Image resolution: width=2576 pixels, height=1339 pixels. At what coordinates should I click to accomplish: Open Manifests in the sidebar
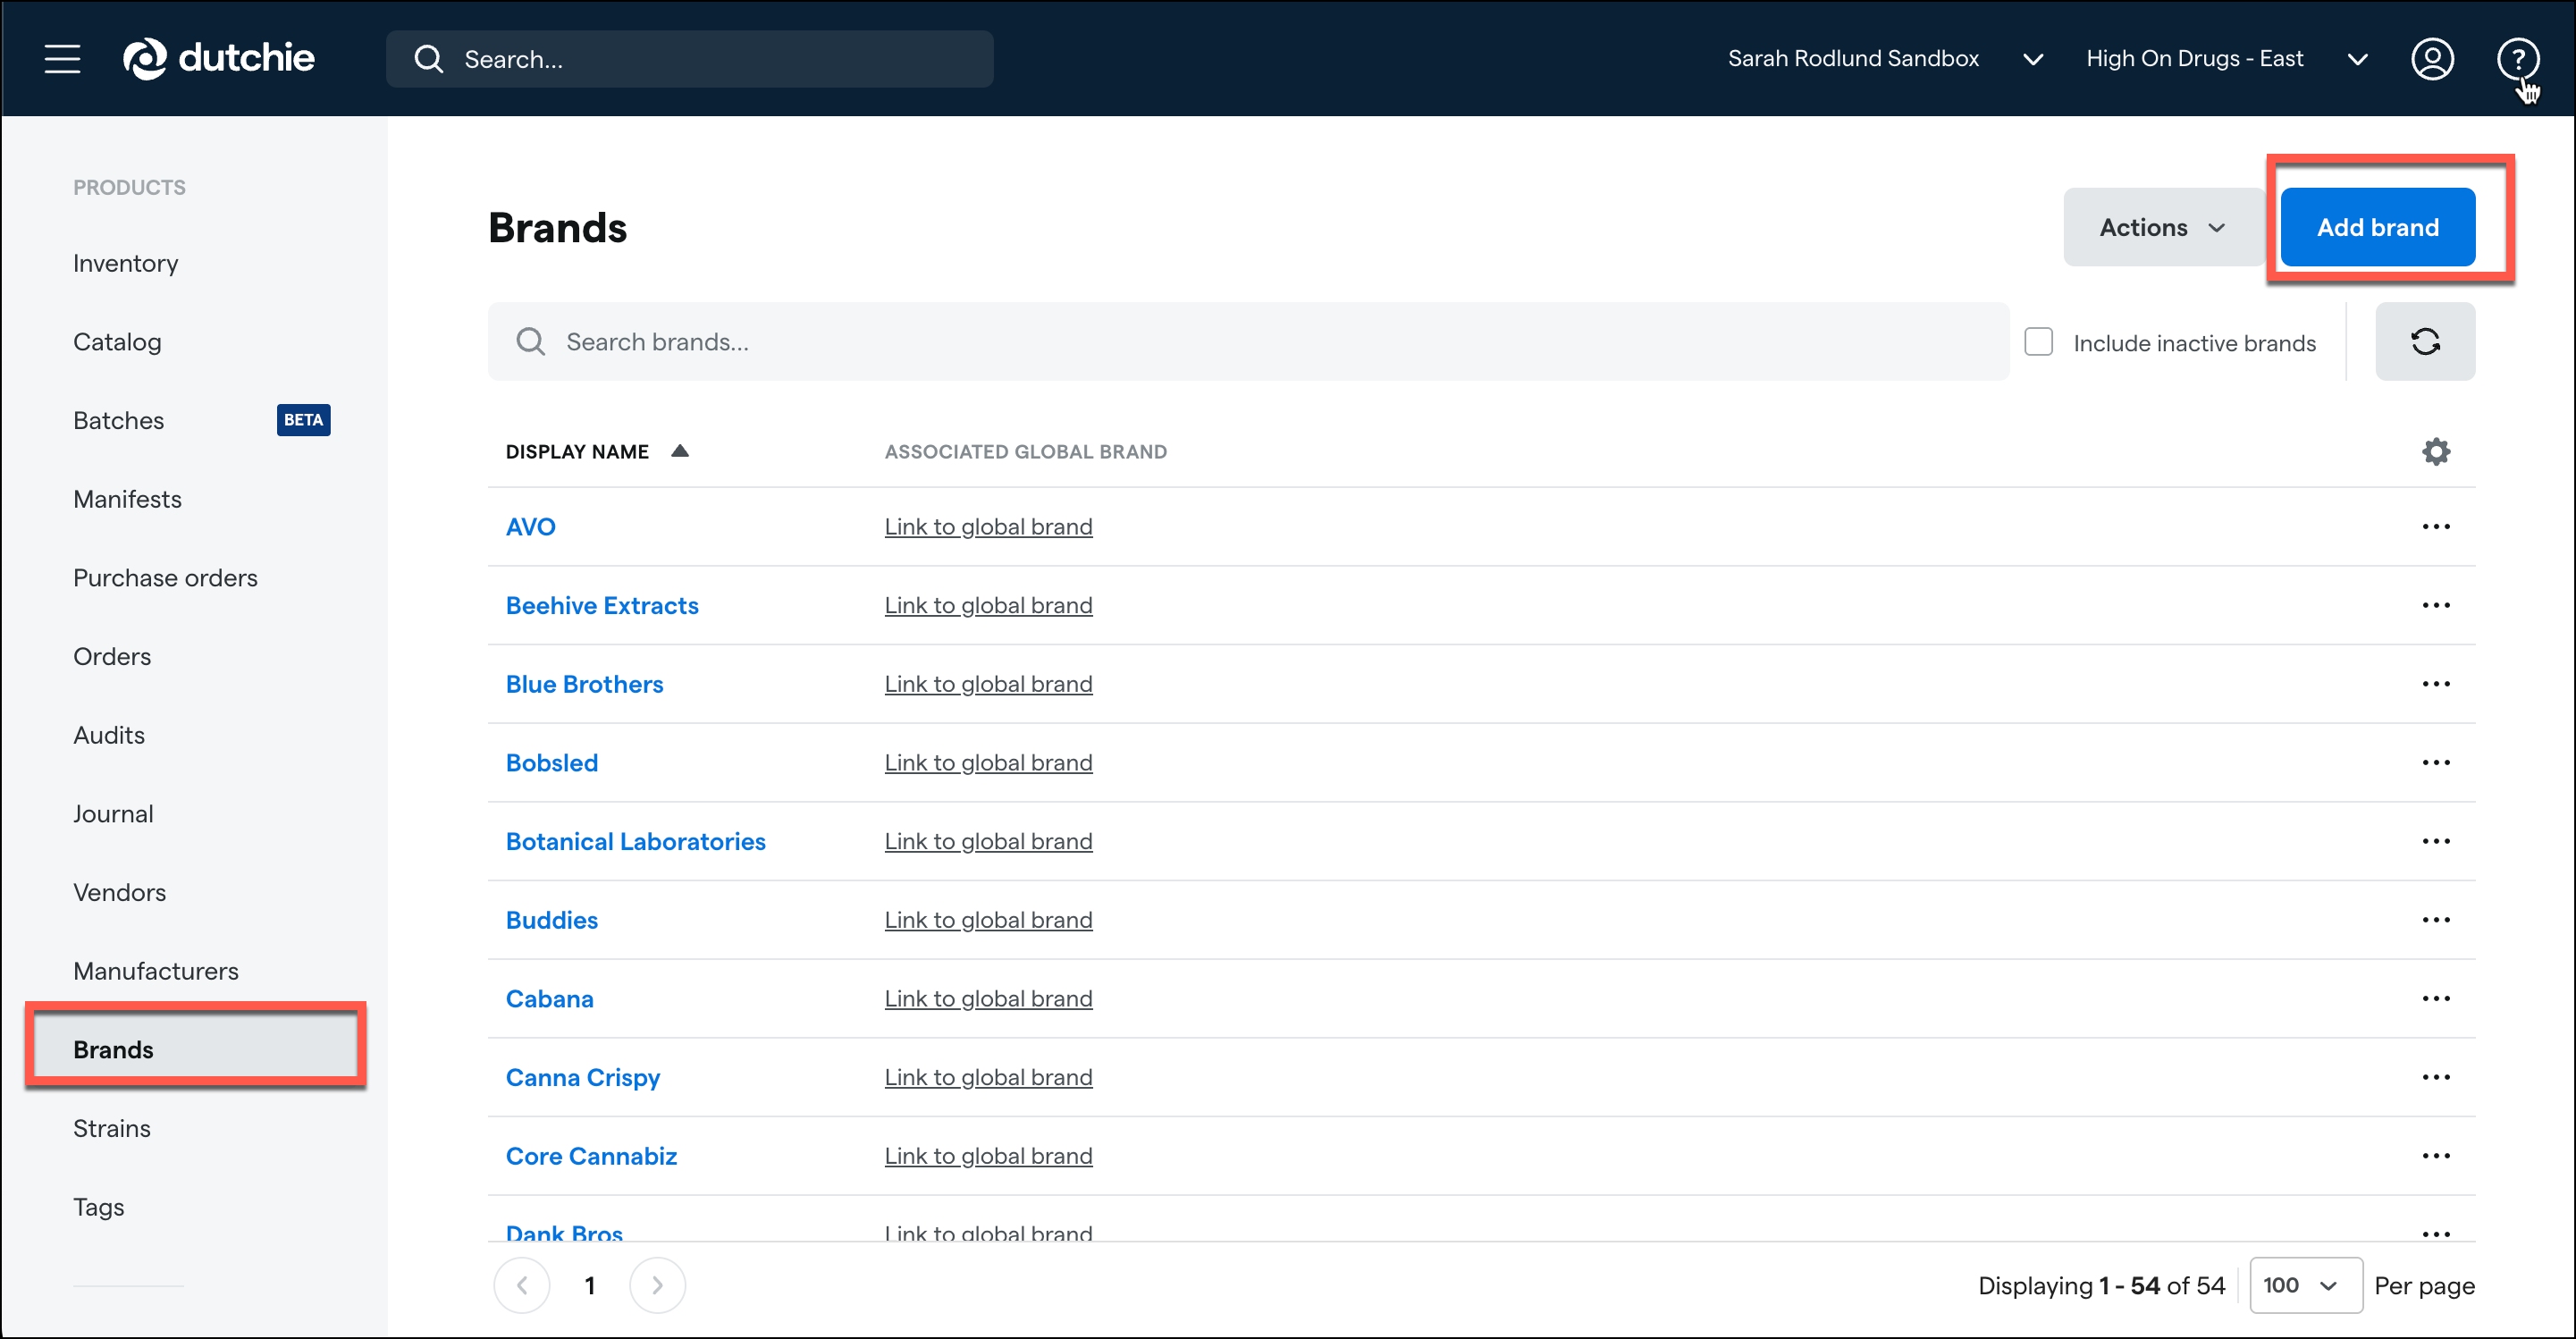click(x=128, y=500)
